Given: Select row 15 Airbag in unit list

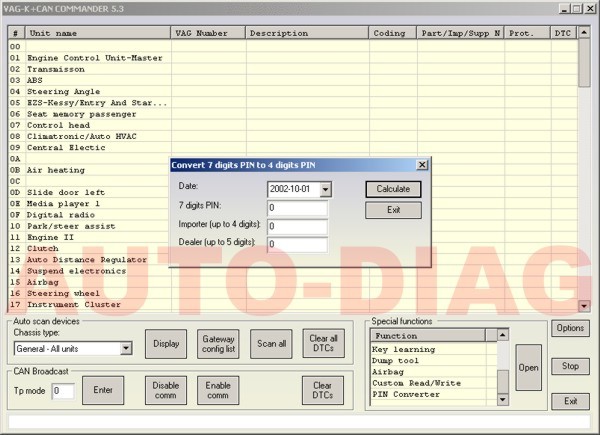Looking at the screenshot, I should click(293, 282).
